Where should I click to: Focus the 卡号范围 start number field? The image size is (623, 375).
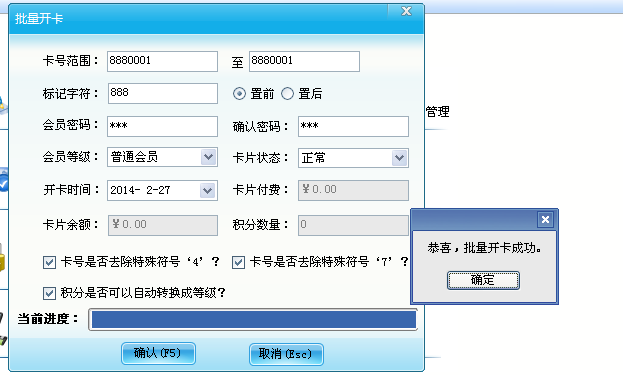pyautogui.click(x=163, y=61)
